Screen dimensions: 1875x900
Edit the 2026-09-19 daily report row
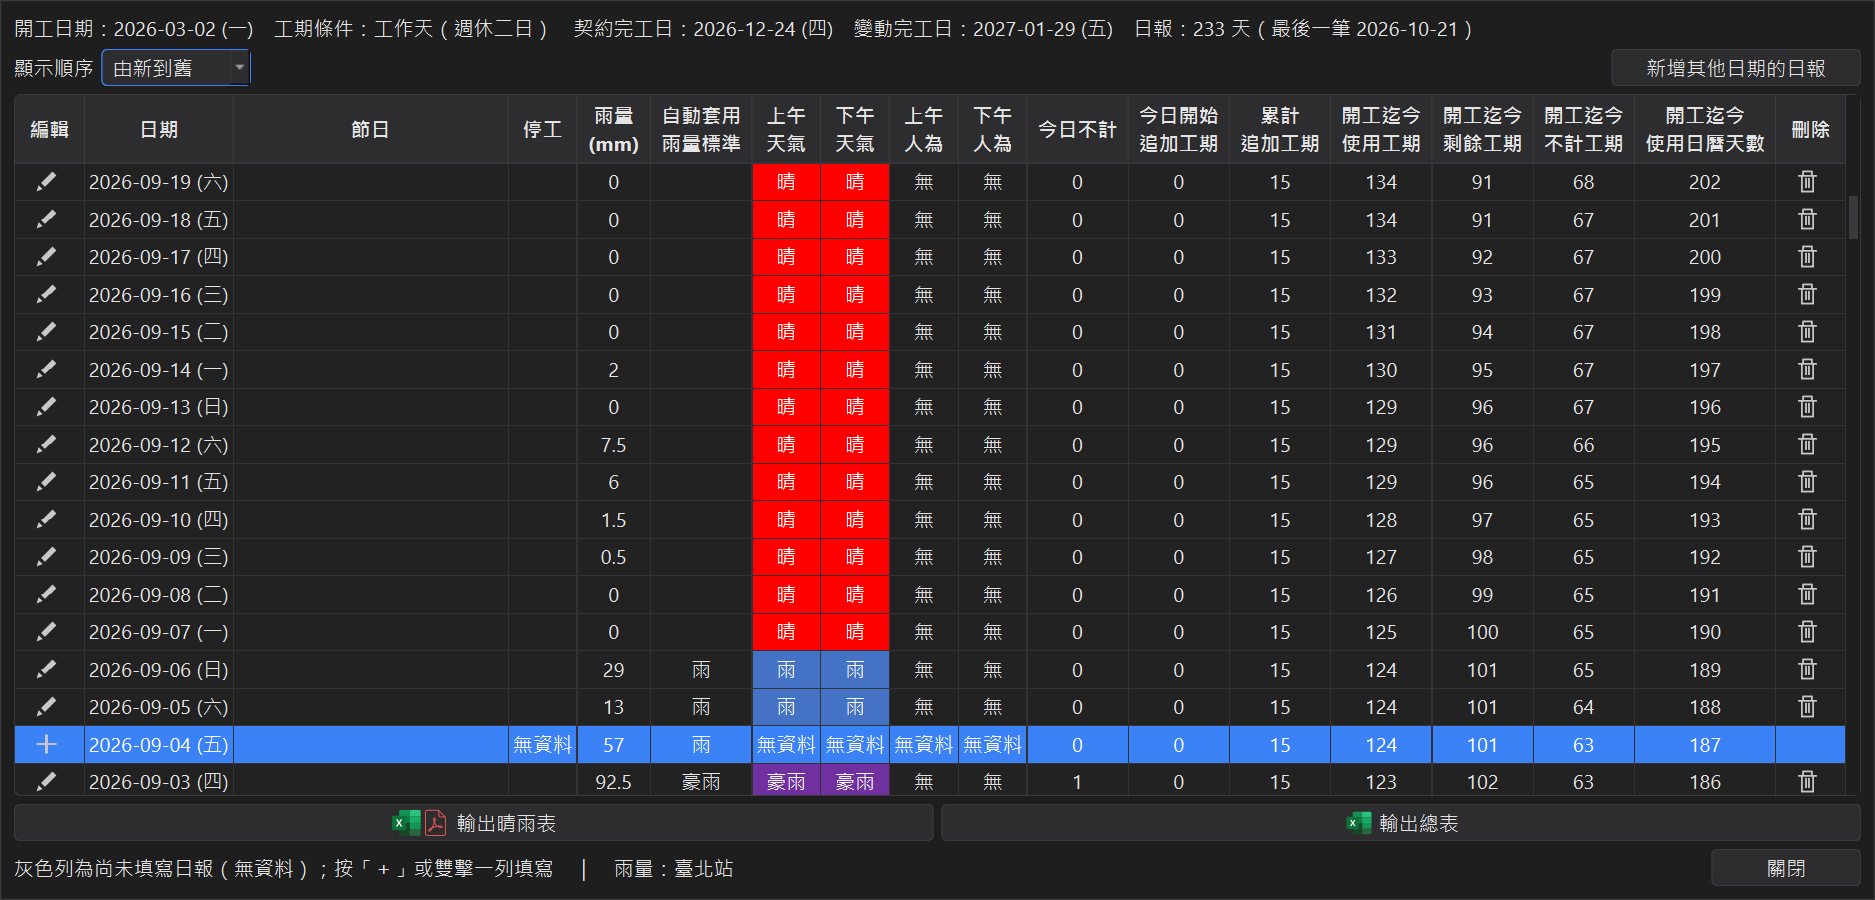click(x=47, y=182)
